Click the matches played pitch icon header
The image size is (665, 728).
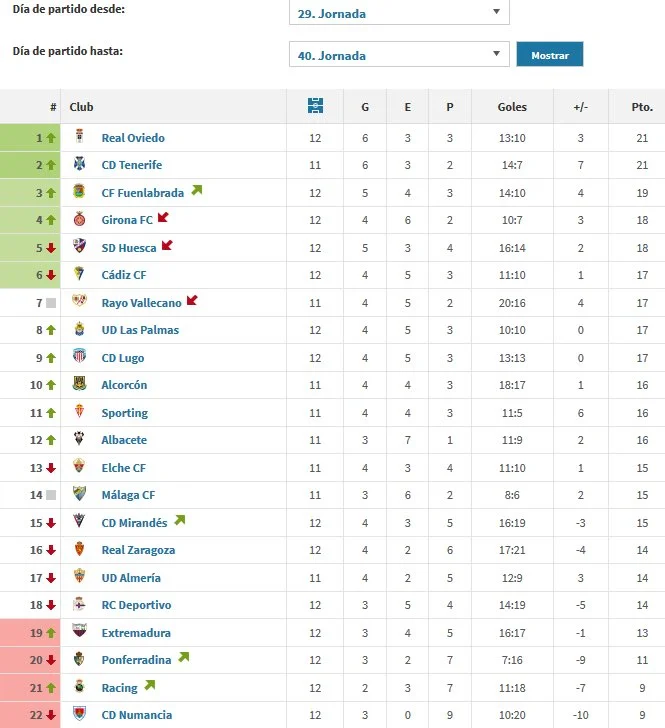[315, 107]
